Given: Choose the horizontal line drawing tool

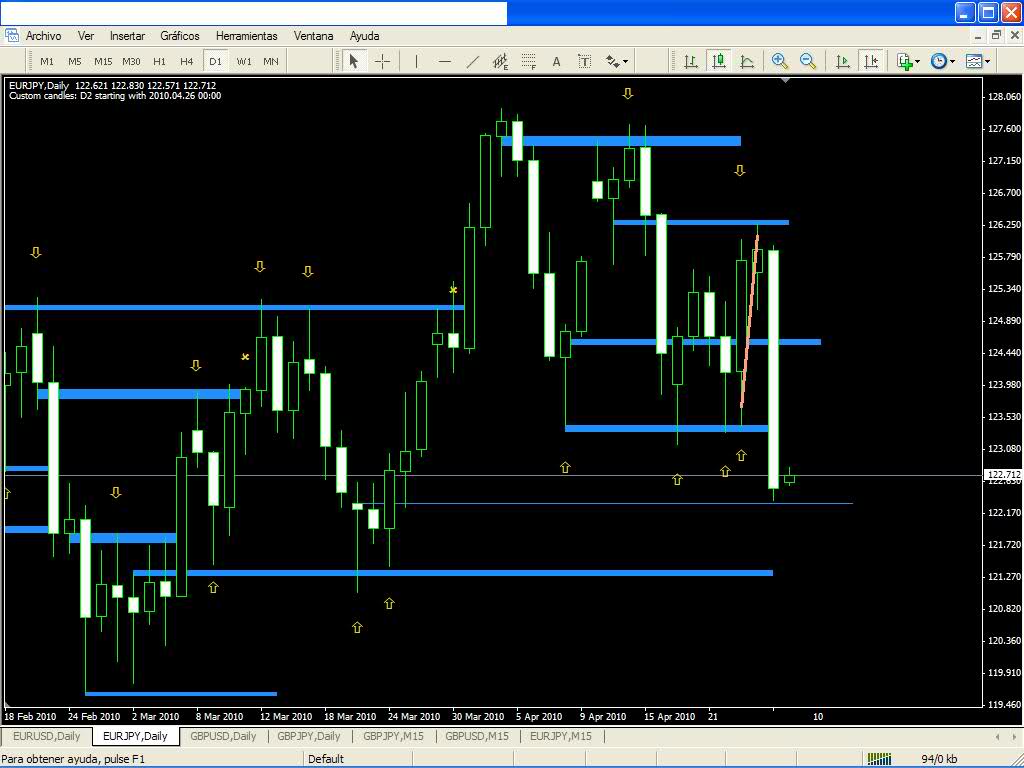Looking at the screenshot, I should point(445,61).
